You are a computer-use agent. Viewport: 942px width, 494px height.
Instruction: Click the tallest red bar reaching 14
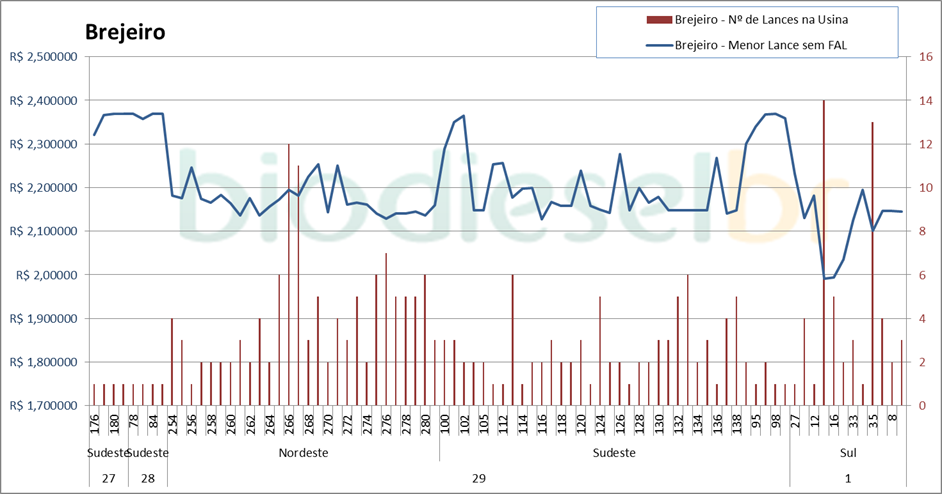pos(824,250)
